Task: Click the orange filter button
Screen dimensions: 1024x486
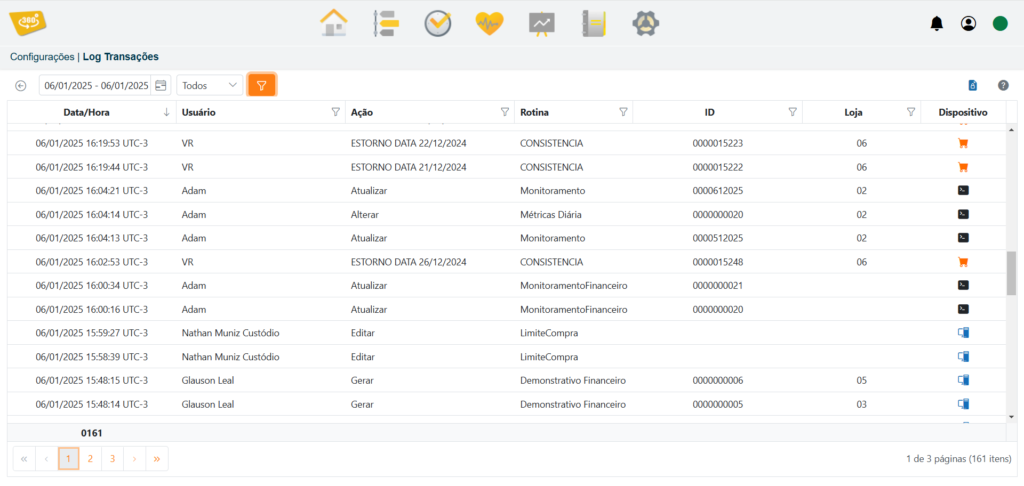Action: coord(262,86)
